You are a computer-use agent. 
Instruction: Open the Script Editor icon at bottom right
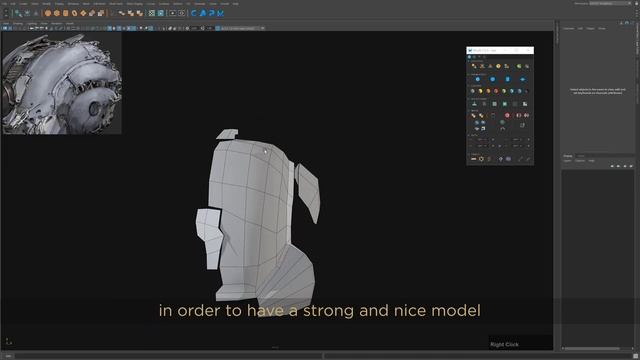[x=636, y=356]
